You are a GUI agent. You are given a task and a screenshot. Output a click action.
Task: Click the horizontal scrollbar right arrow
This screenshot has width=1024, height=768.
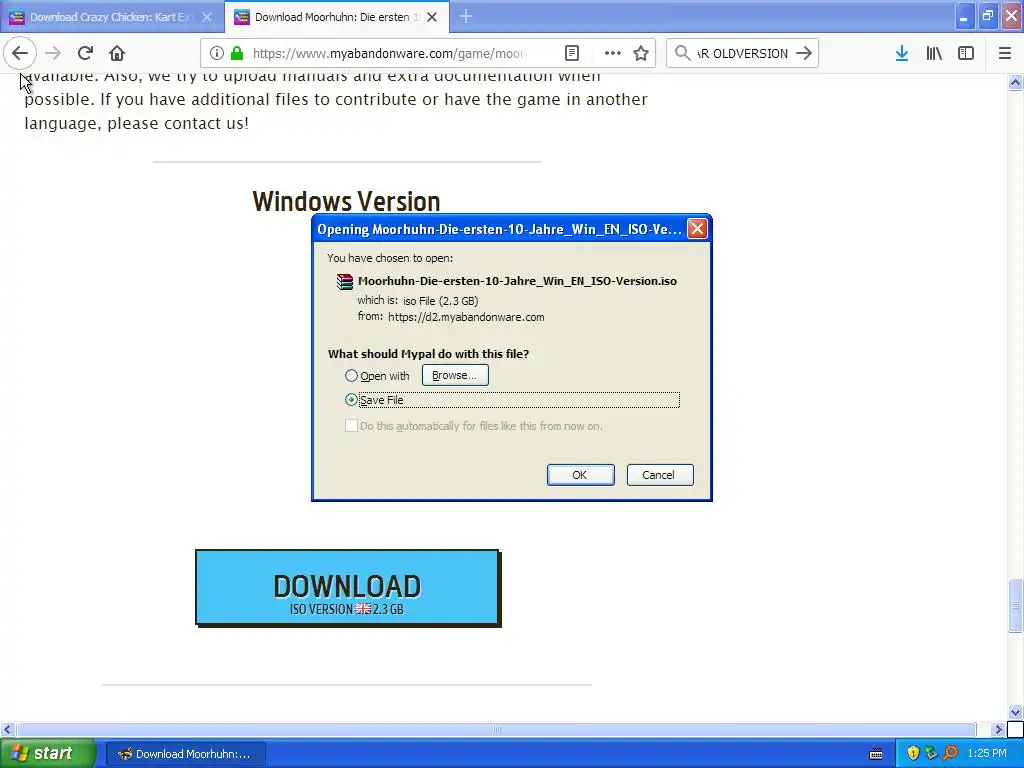coord(998,729)
